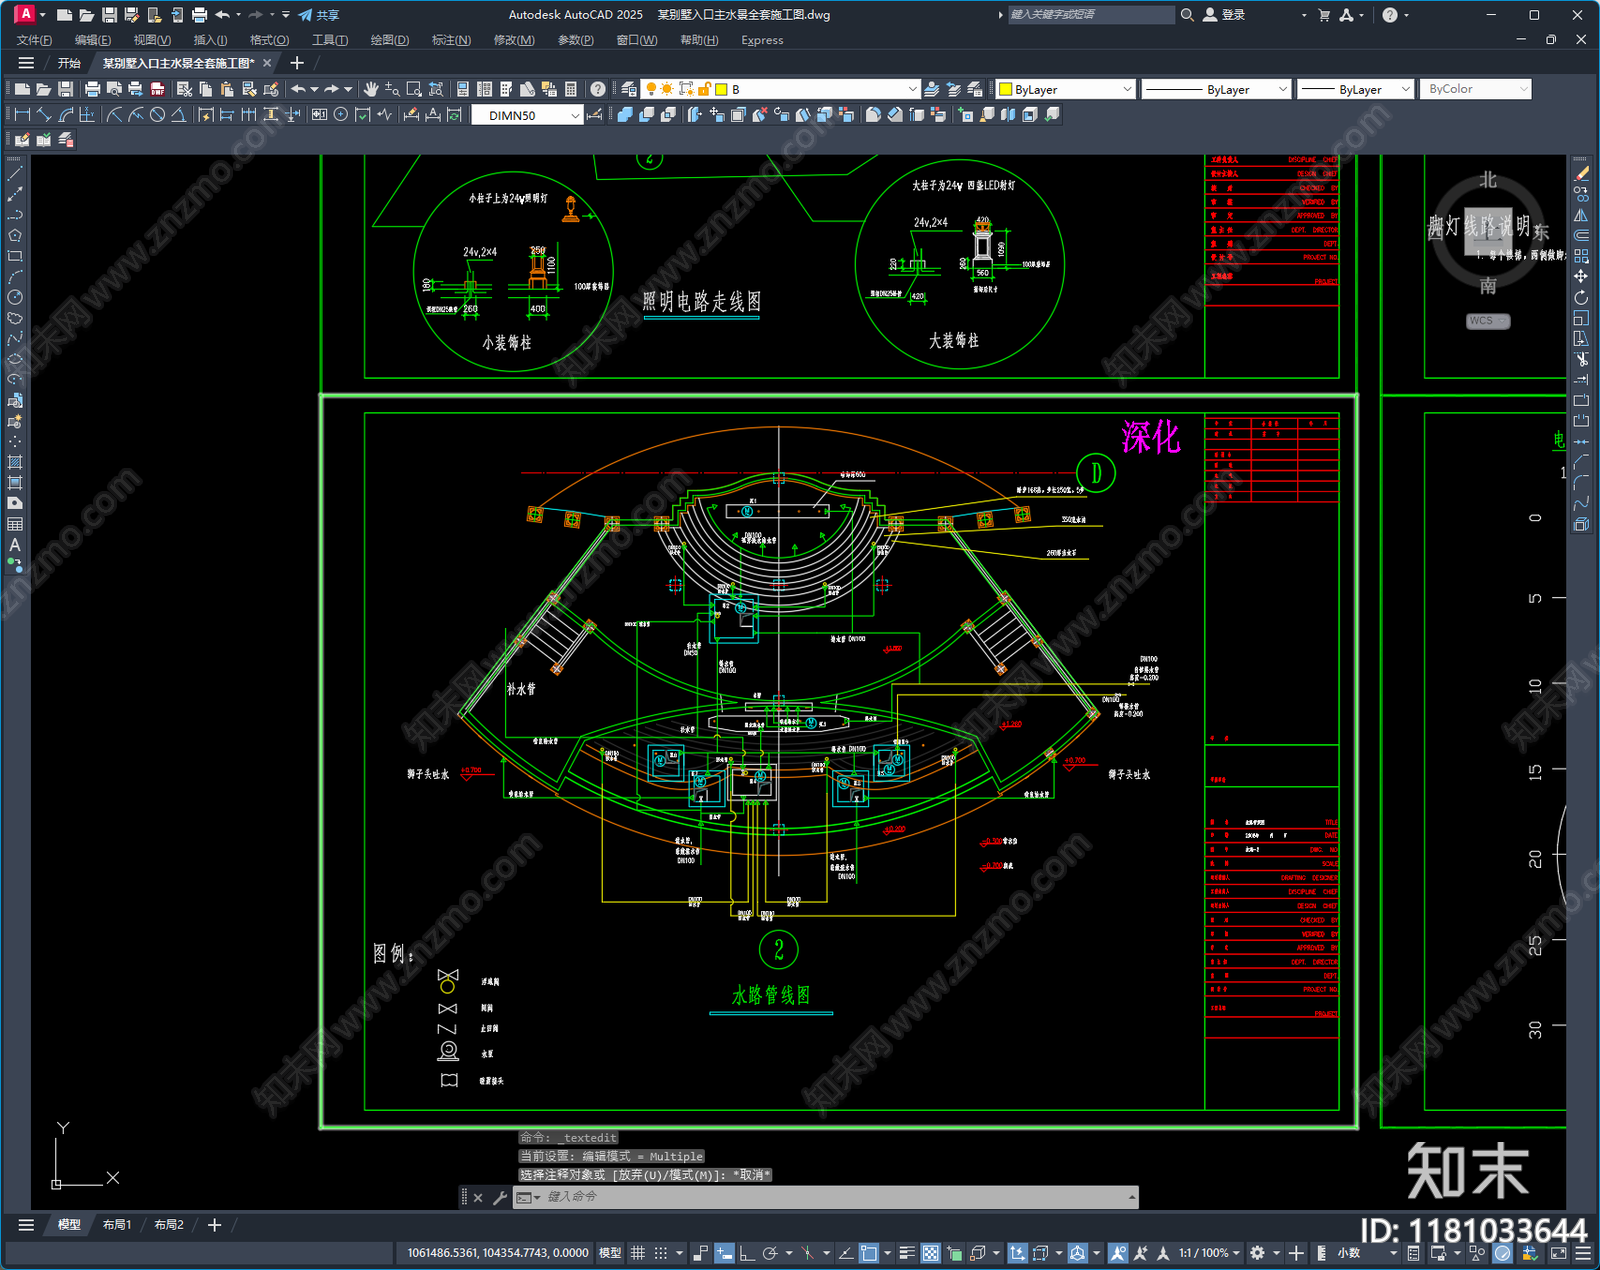Toggle clean screen icon in status bar
This screenshot has width=1600, height=1270.
point(1559,1253)
